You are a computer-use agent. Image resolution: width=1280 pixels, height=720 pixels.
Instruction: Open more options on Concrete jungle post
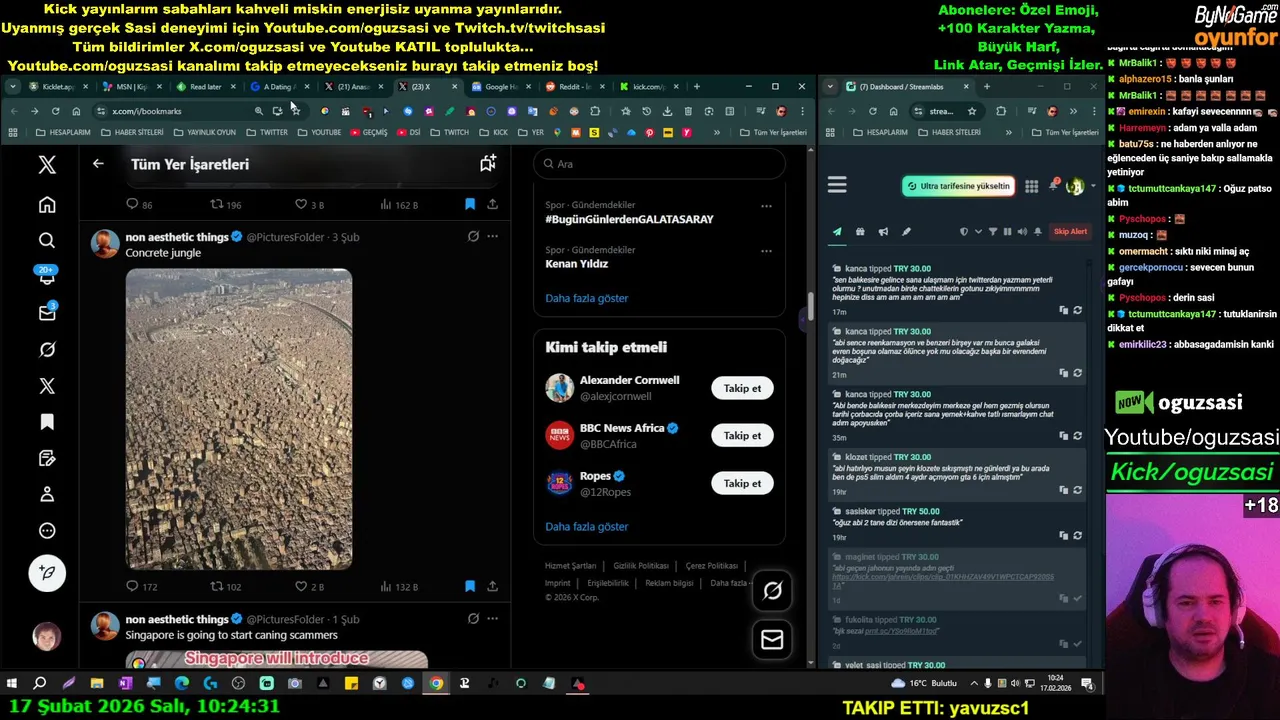(x=492, y=237)
